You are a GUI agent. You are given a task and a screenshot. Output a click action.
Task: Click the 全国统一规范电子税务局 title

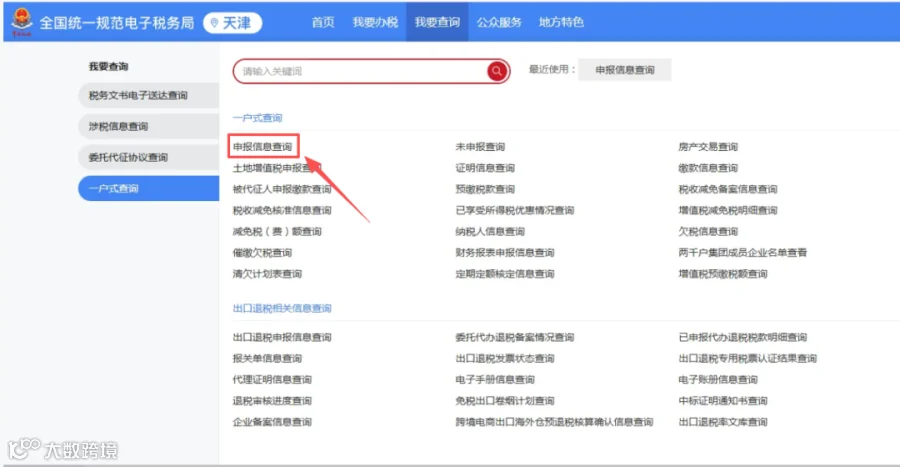(117, 23)
